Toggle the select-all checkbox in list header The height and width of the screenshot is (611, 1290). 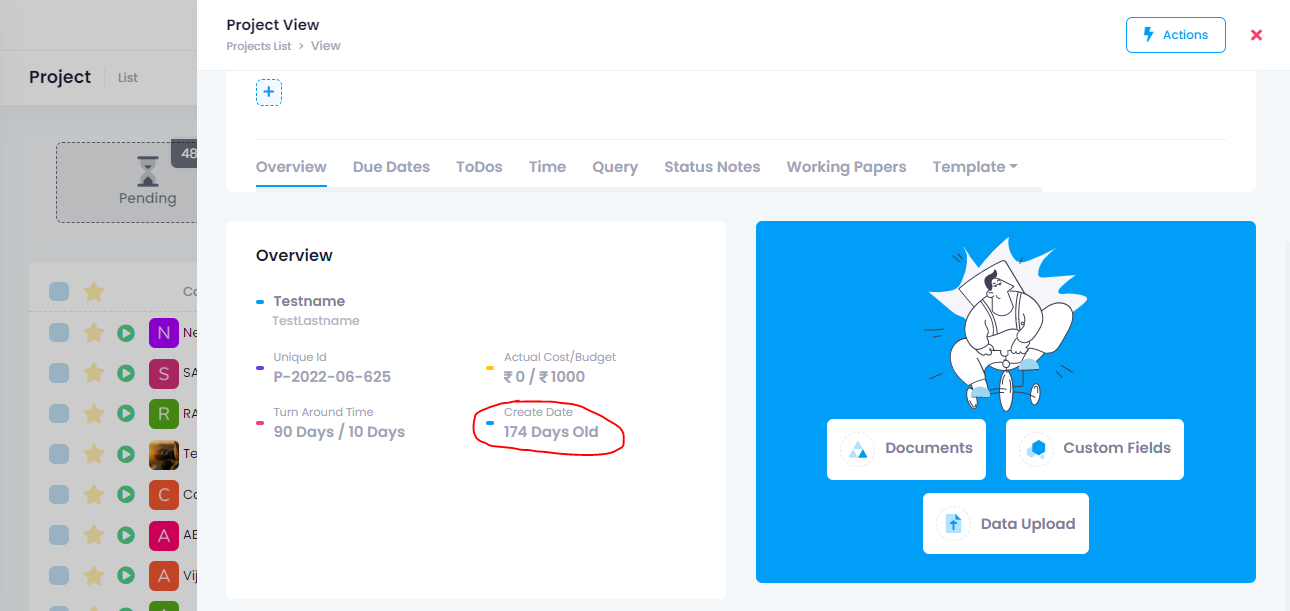[59, 291]
